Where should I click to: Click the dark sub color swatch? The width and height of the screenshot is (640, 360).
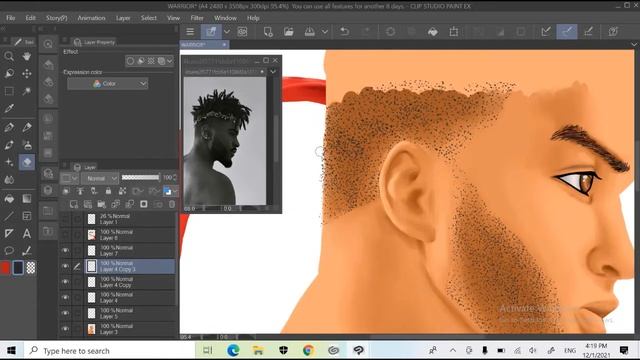(x=18, y=268)
